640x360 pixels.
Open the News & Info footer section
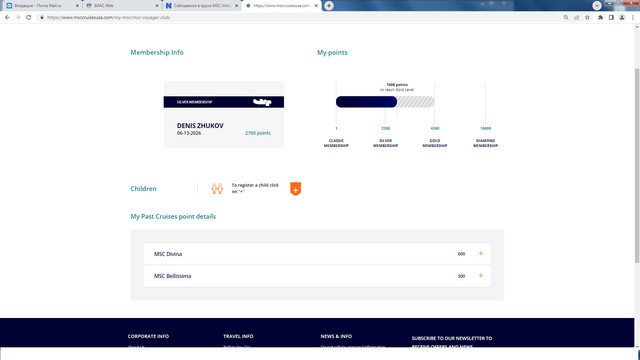tap(336, 336)
